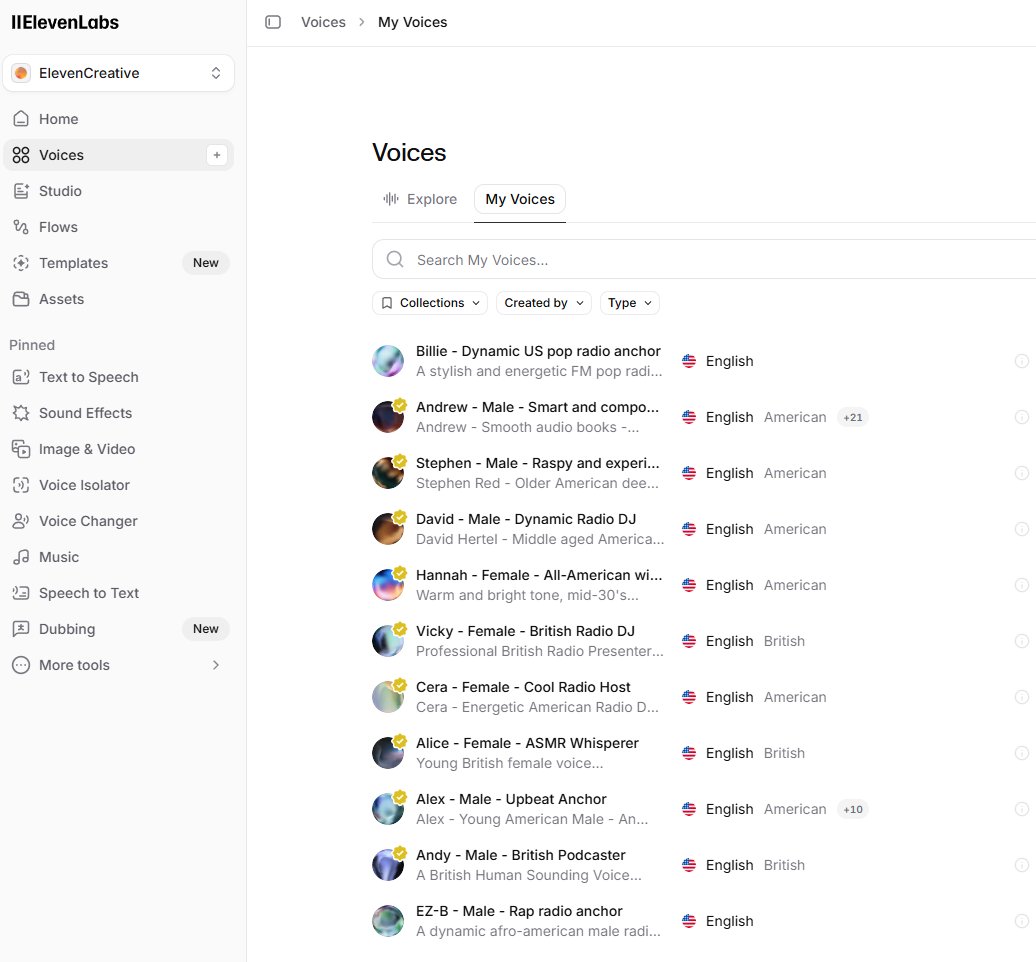Open Templates in sidebar
1036x962 pixels.
coord(118,263)
